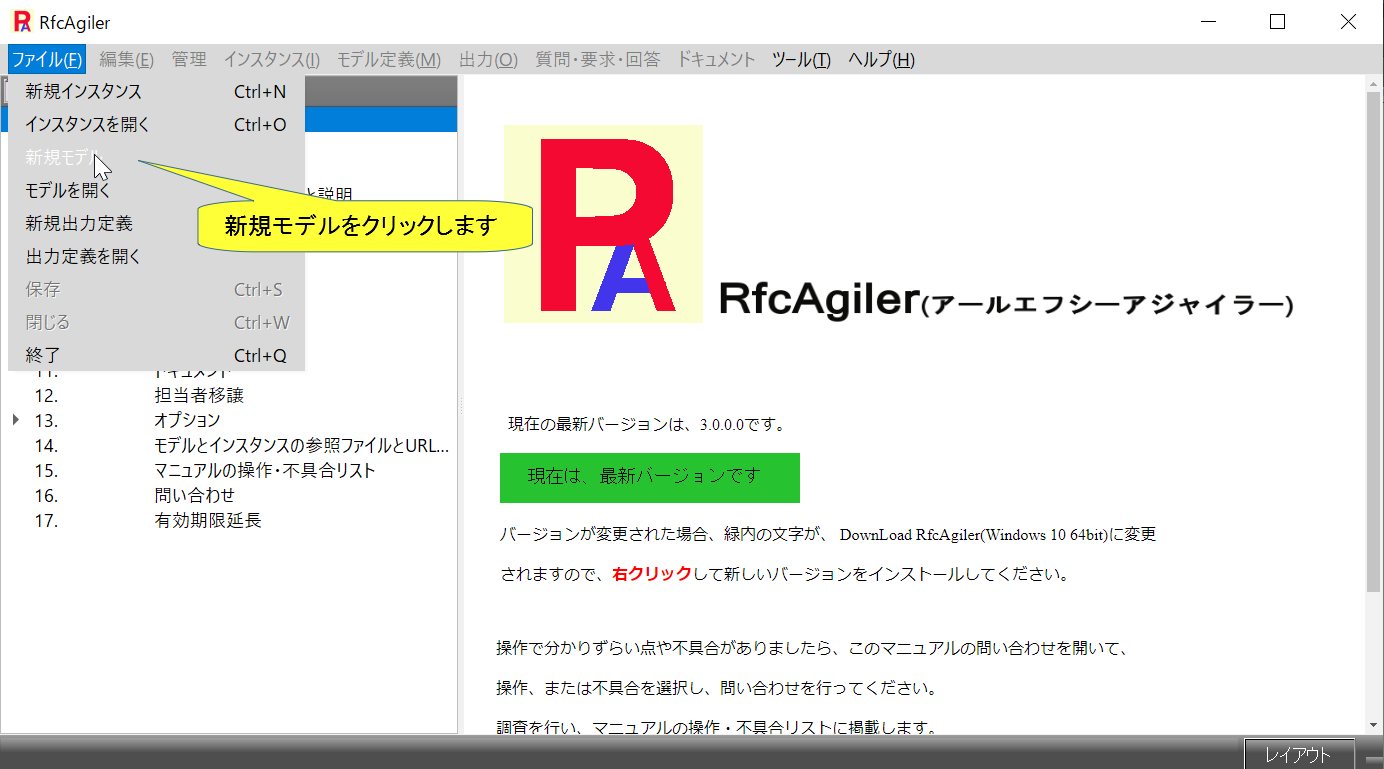This screenshot has width=1384, height=769.
Task: Choose 新規インスタンス from the File menu
Action: tap(156, 92)
